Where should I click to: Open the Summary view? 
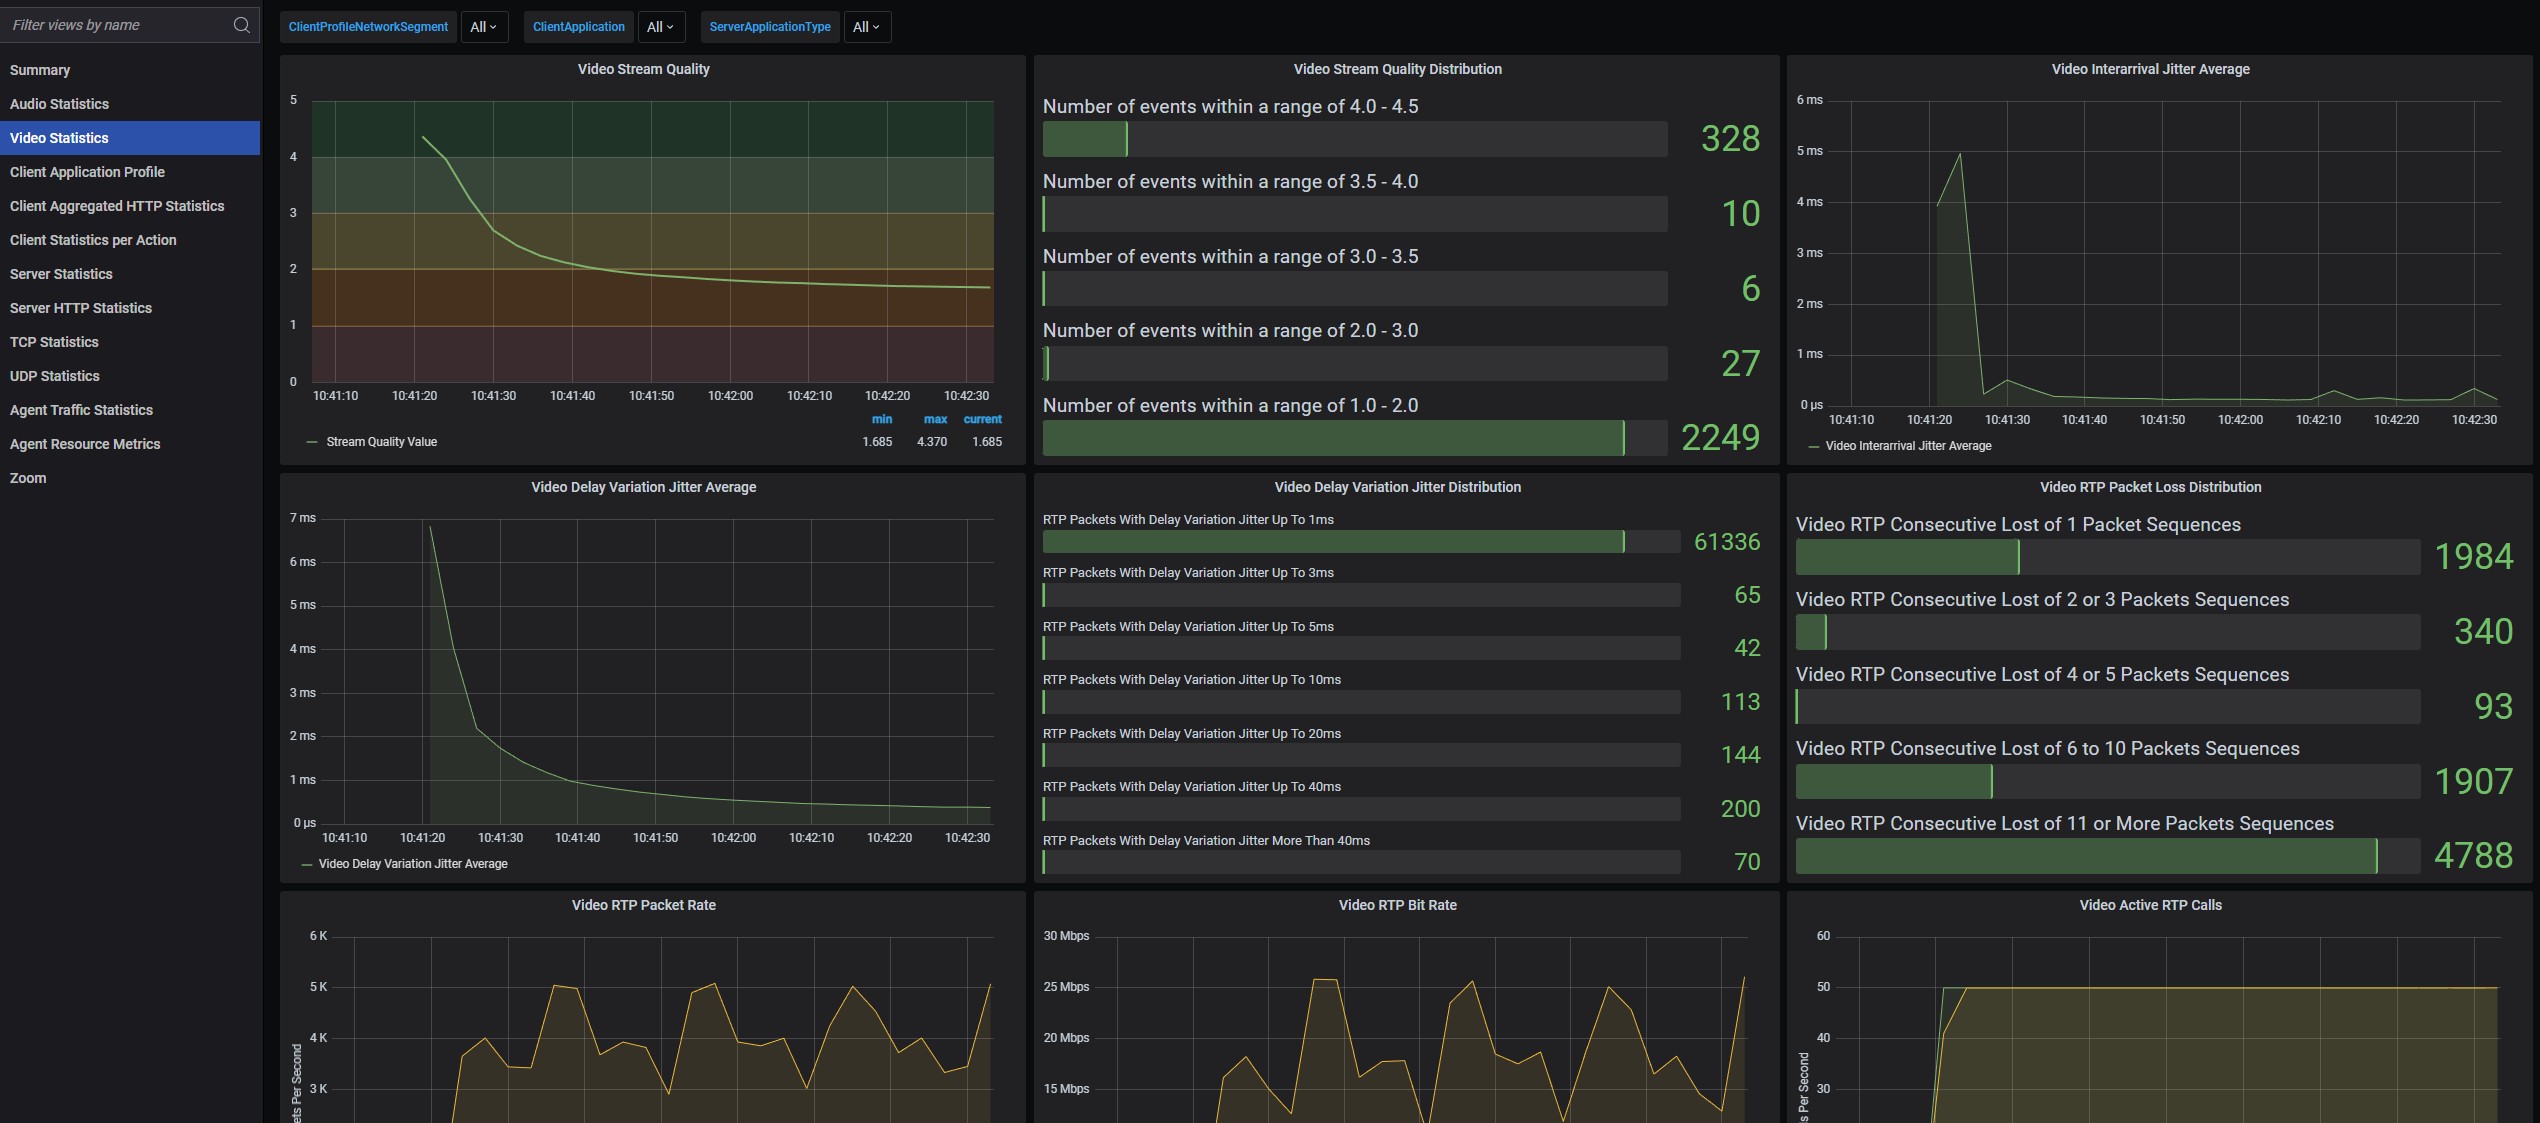click(40, 70)
